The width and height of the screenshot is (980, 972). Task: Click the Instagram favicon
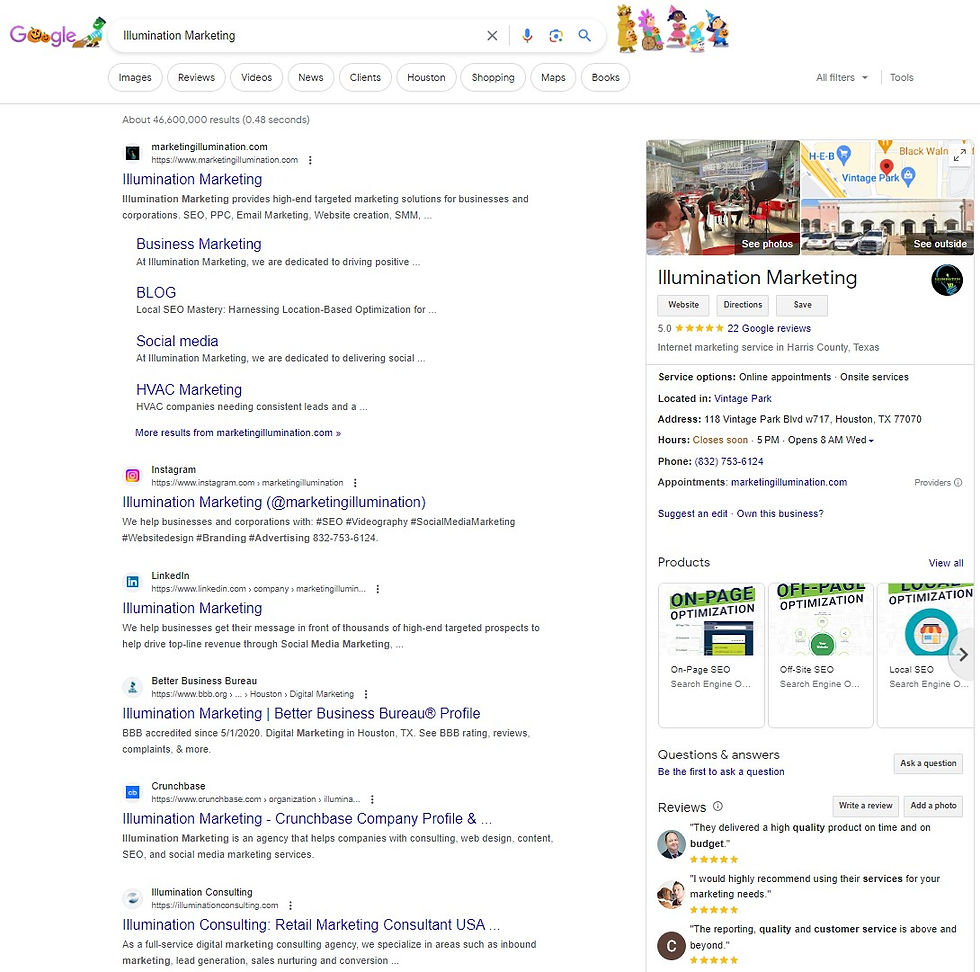(x=132, y=476)
